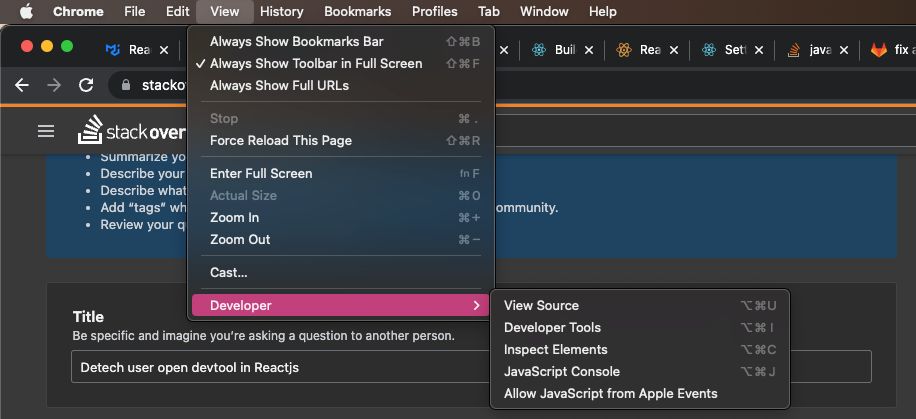This screenshot has height=419, width=916.
Task: Open the Edit menu
Action: pyautogui.click(x=177, y=11)
